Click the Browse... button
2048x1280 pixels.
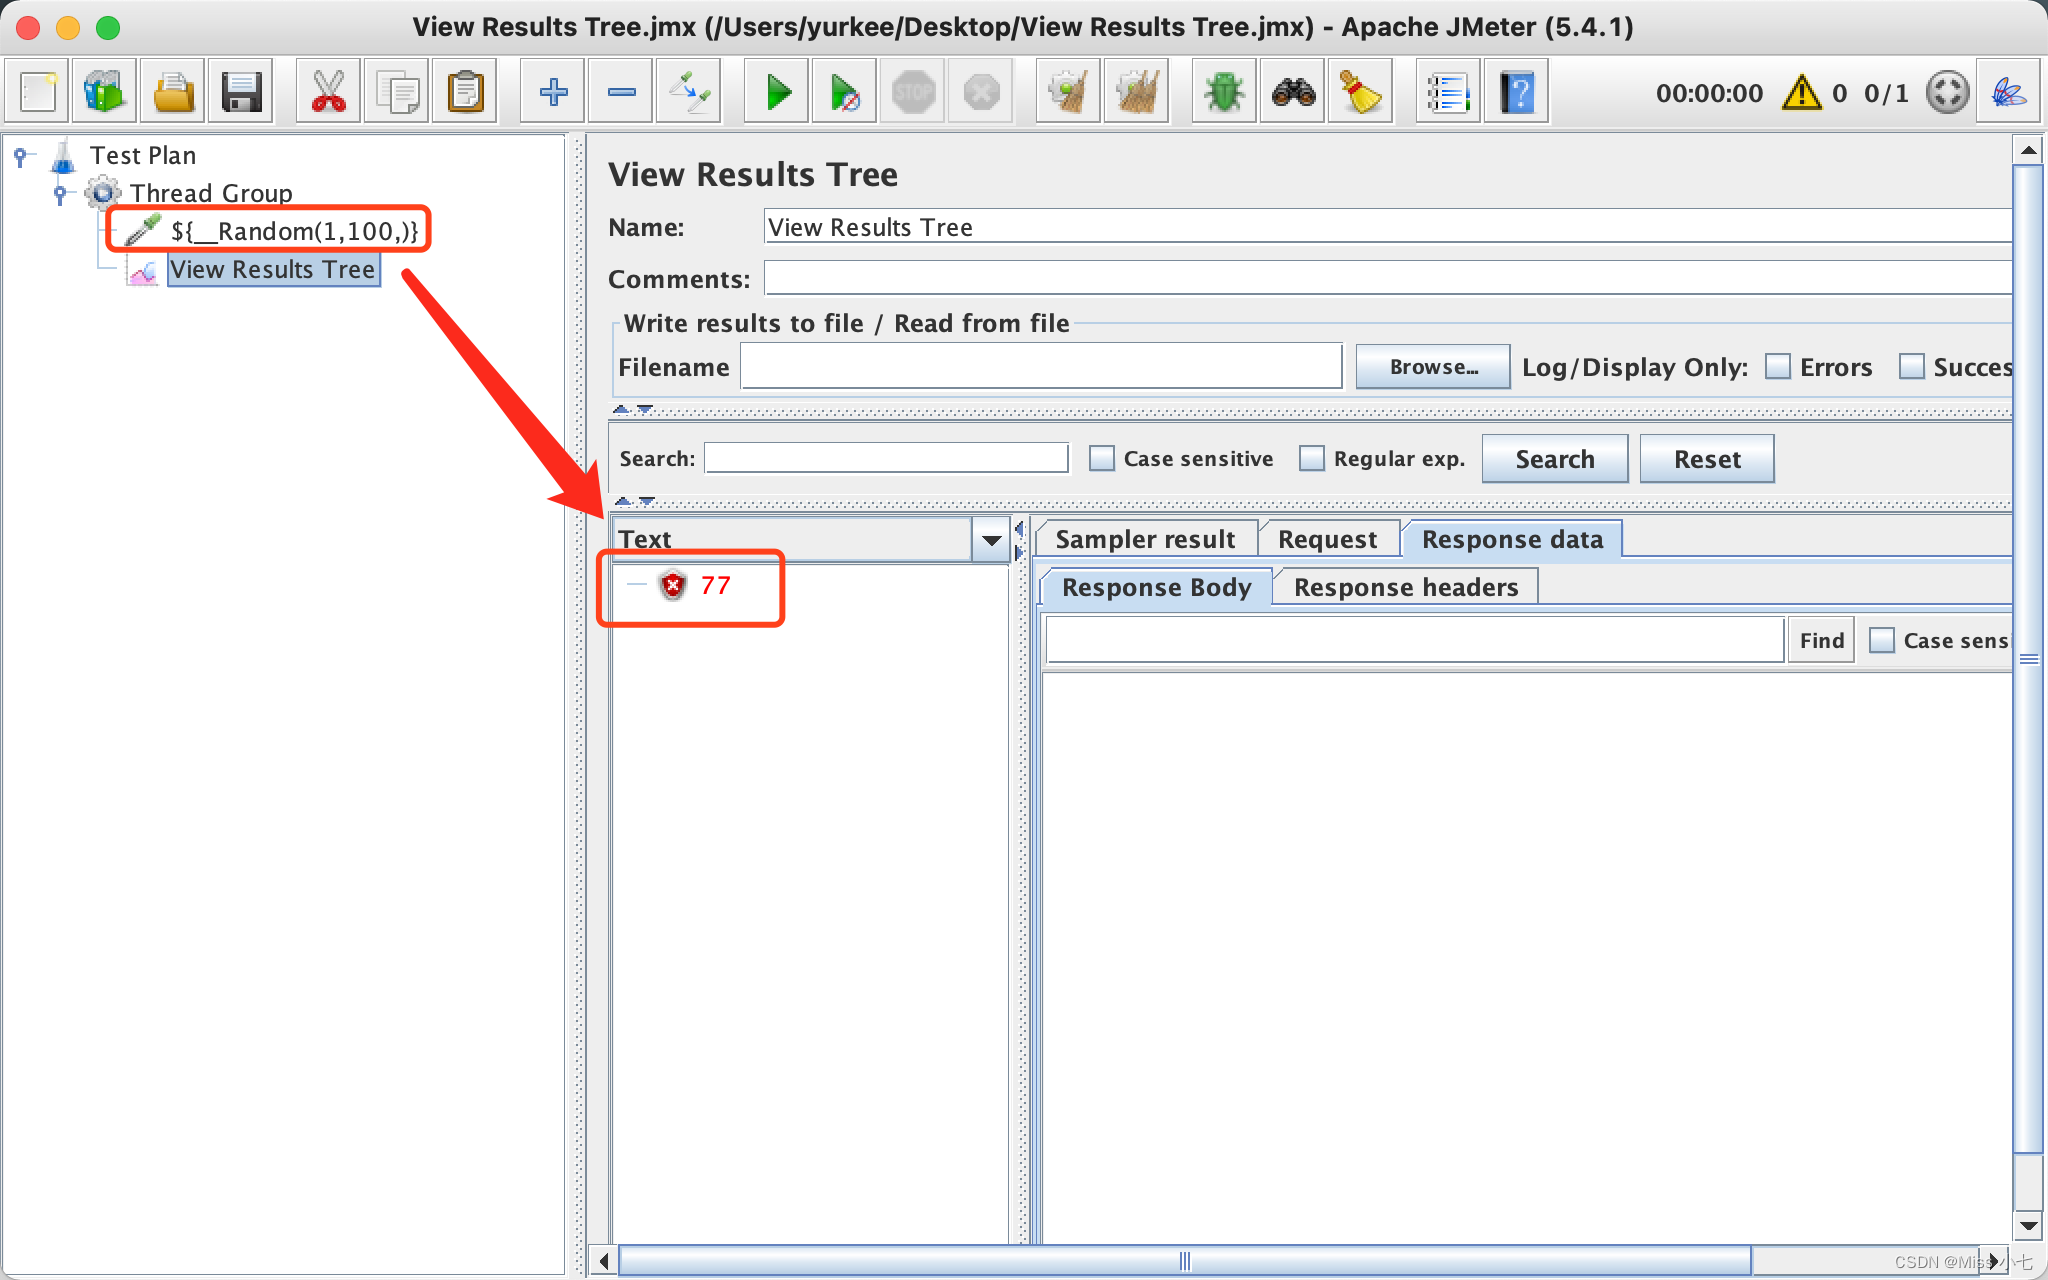click(1433, 367)
